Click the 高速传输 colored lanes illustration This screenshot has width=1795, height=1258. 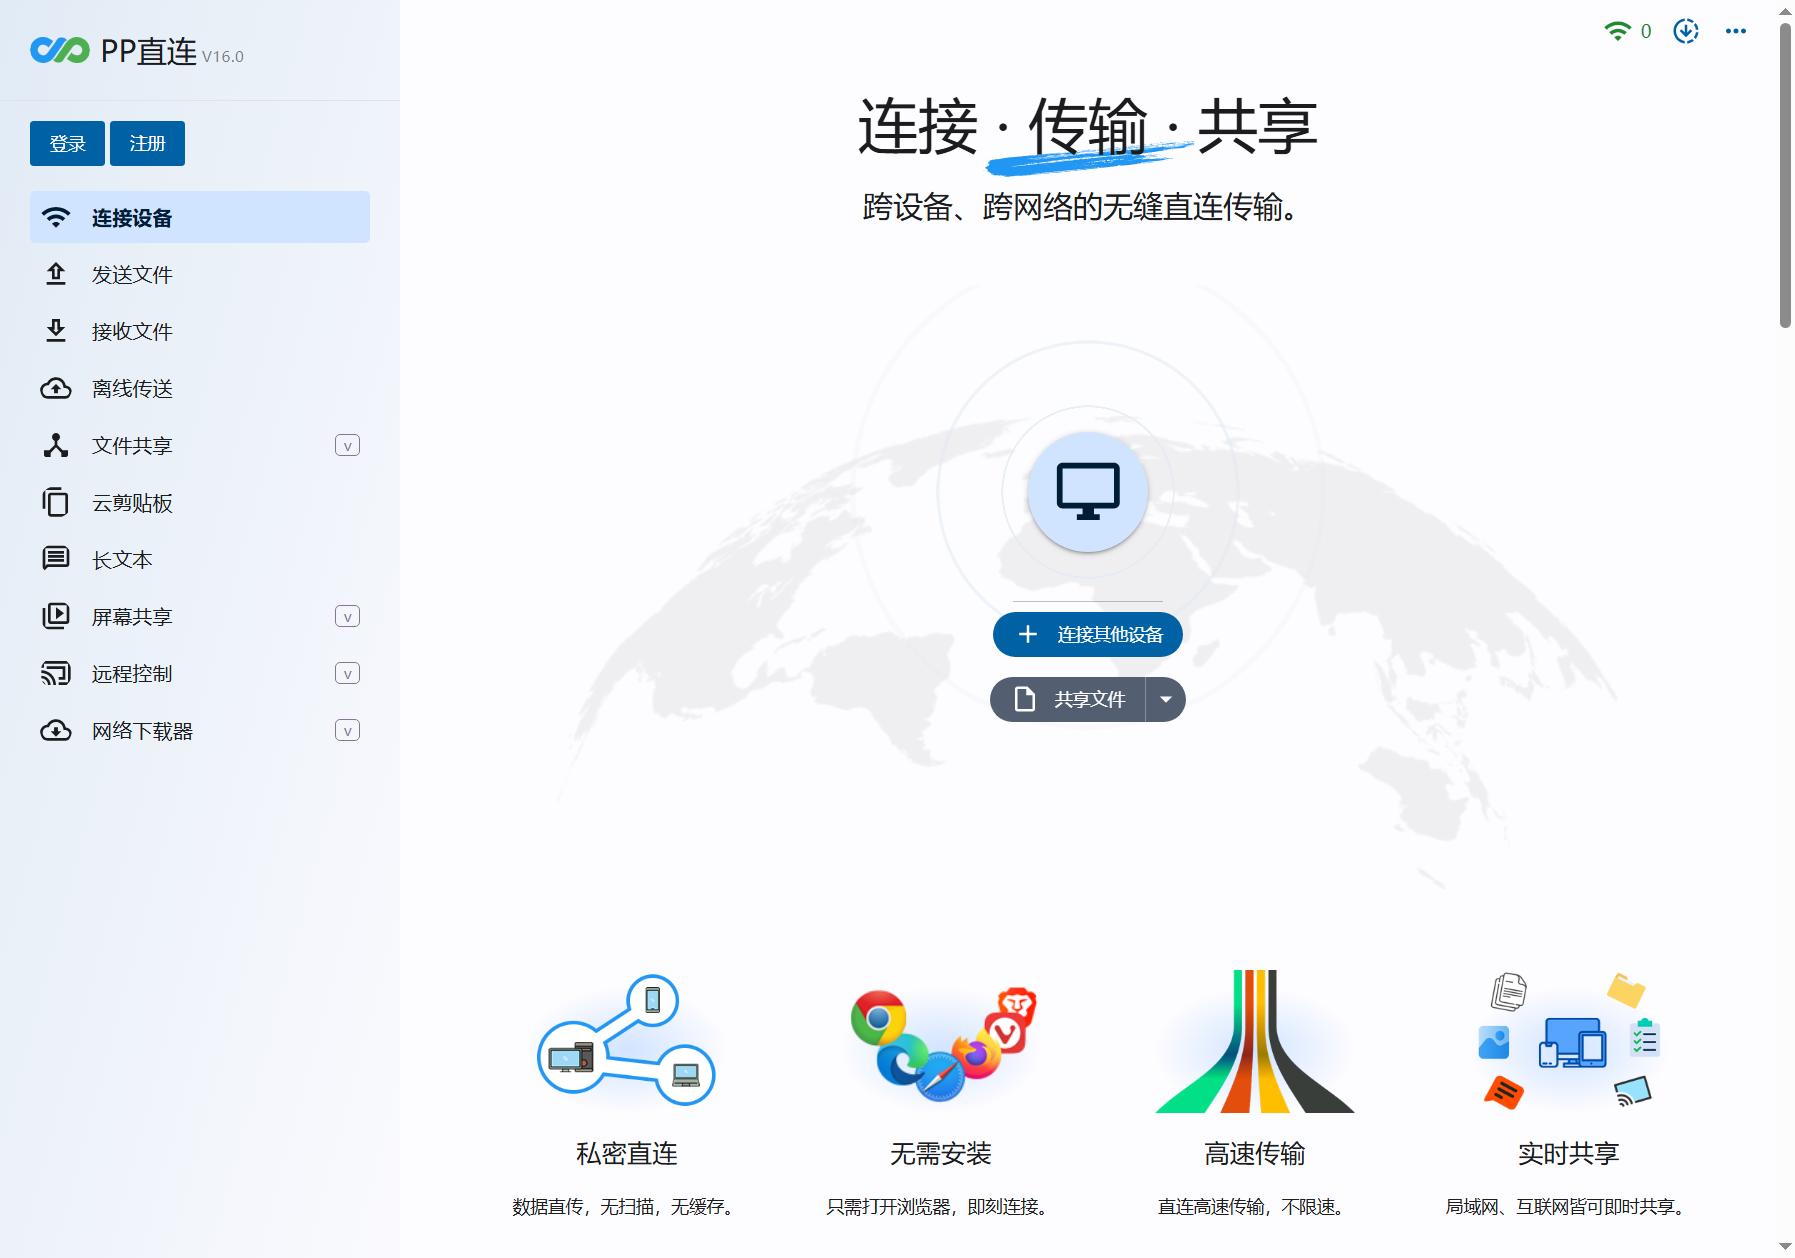point(1255,1041)
